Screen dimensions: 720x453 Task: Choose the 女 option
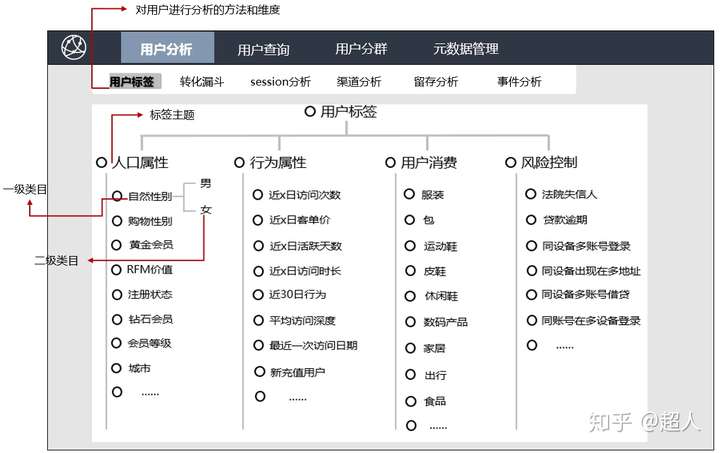pyautogui.click(x=205, y=210)
